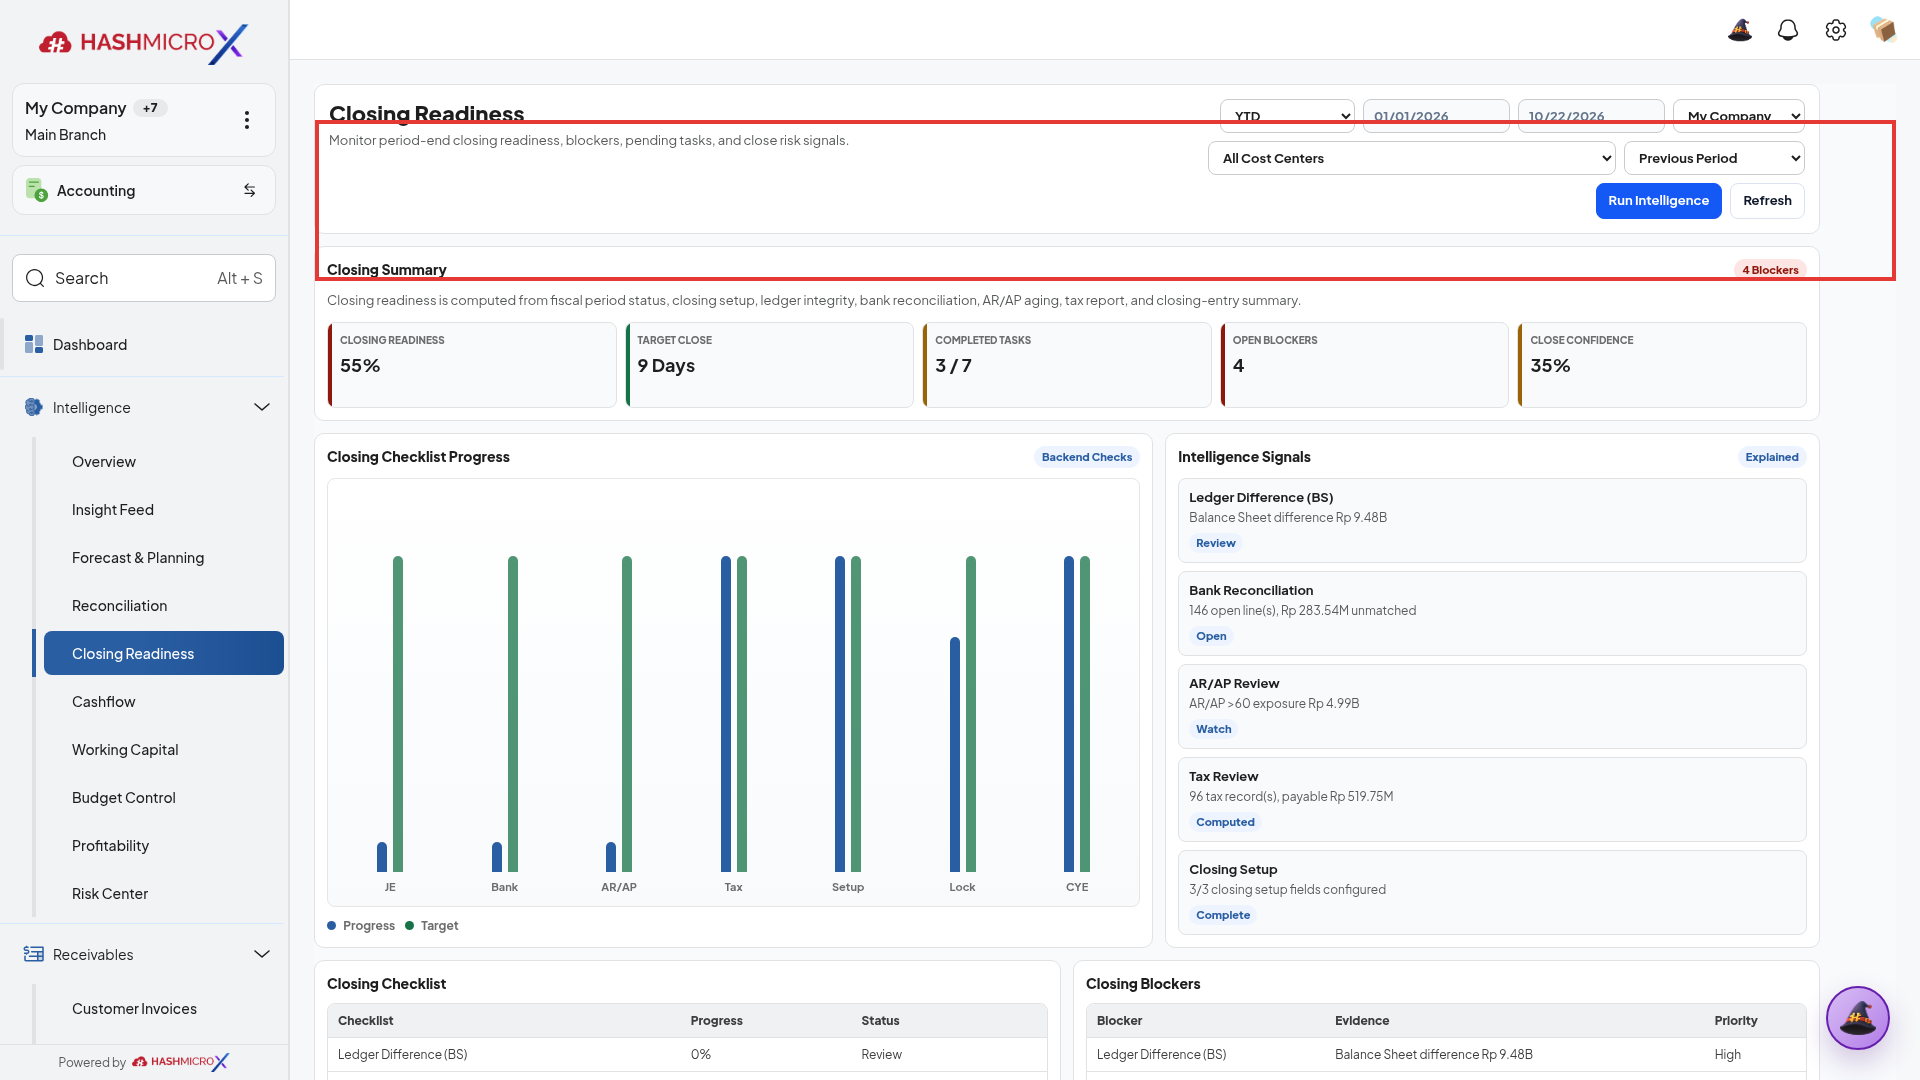Click the Open tag under Bank Reconciliation
This screenshot has height=1080, width=1920.
pyautogui.click(x=1211, y=636)
